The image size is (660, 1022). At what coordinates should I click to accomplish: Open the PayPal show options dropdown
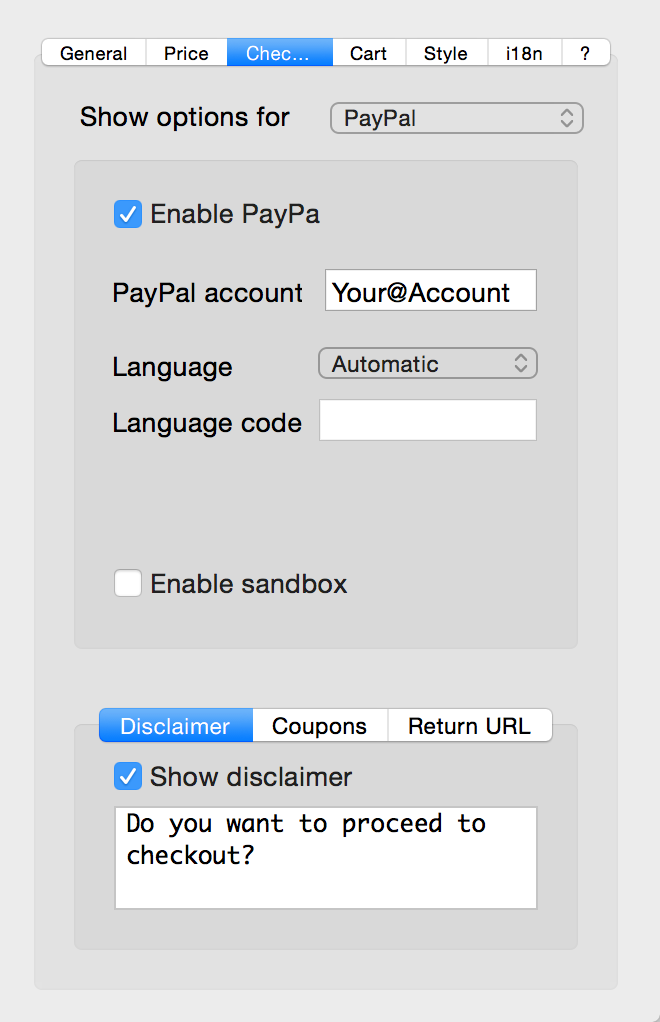click(457, 118)
